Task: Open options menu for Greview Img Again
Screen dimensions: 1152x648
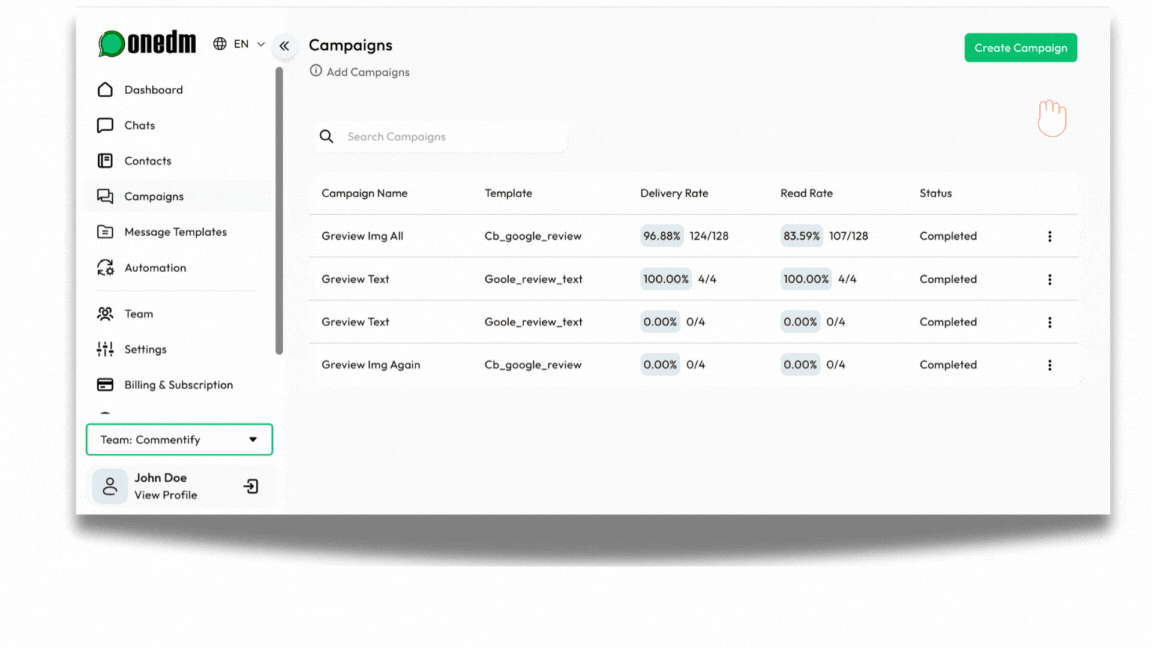Action: 1049,365
